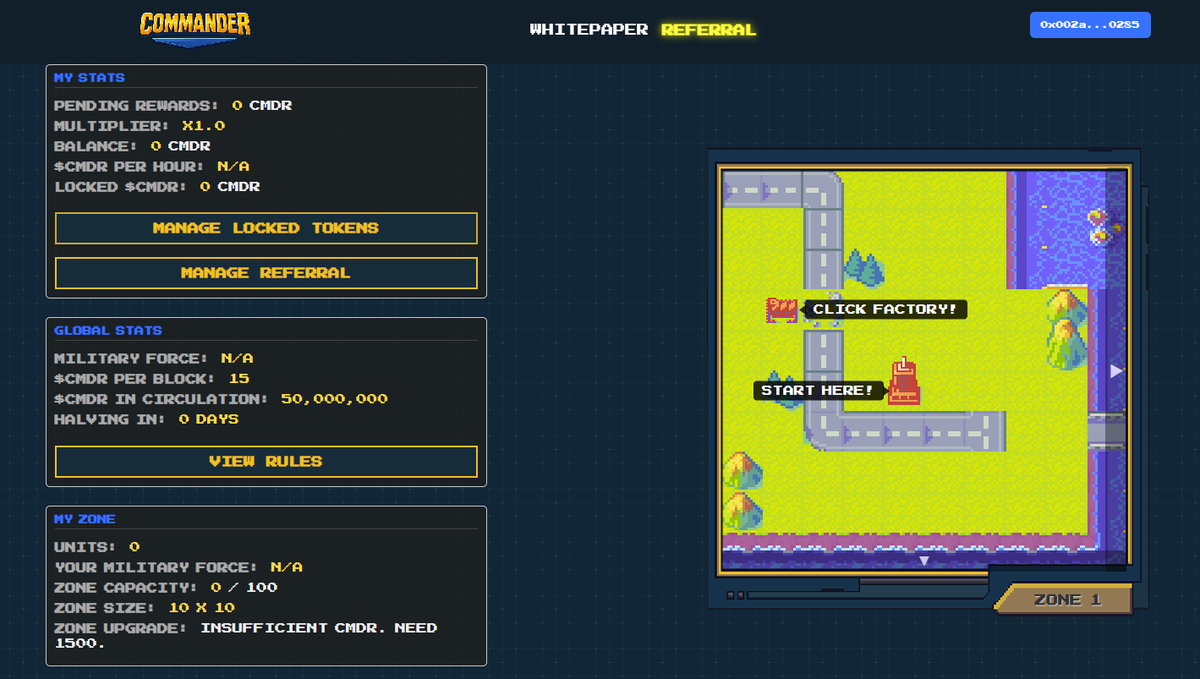Image resolution: width=1200 pixels, height=679 pixels.
Task: Click Zone Capacity 0 / 100 line
Action: pos(166,588)
